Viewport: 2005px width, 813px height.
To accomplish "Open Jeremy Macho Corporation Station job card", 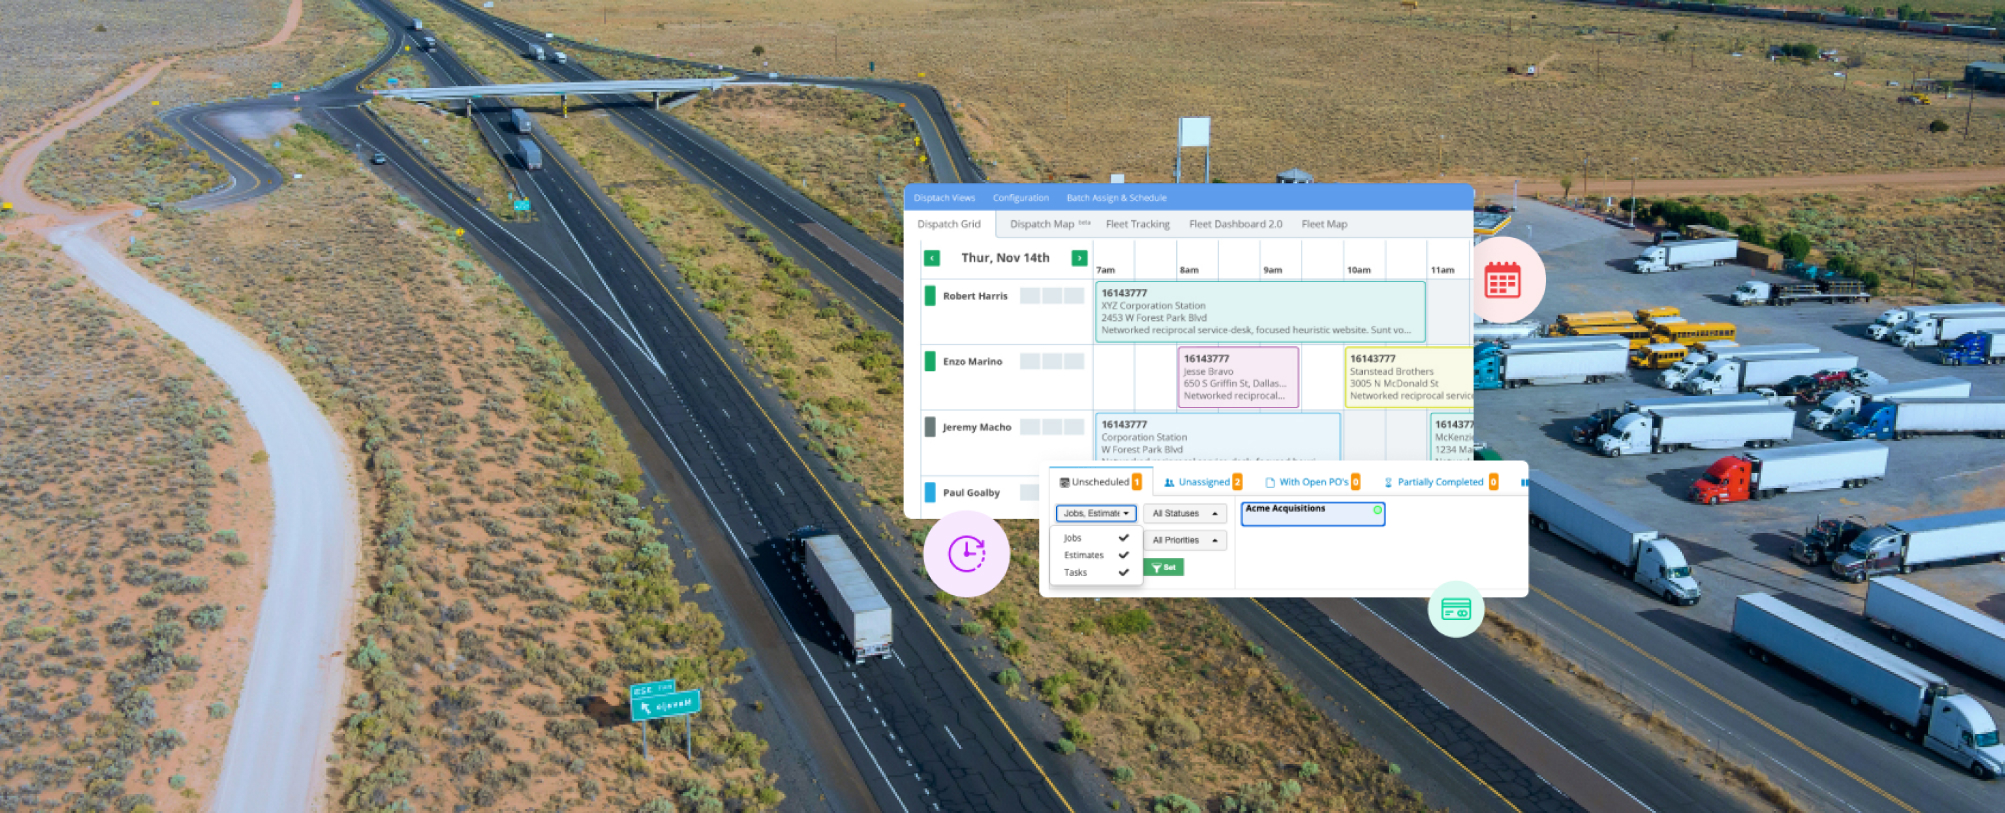I will (x=1218, y=437).
